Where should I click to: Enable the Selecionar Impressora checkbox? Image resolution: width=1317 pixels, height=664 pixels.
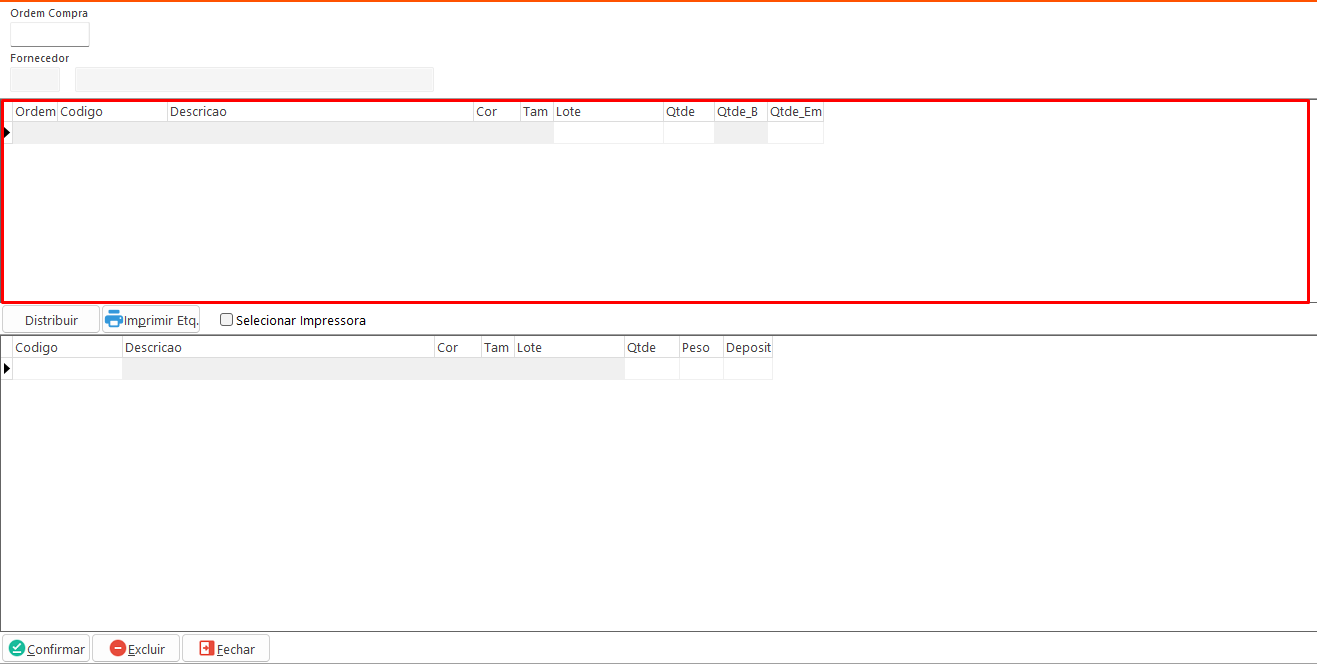pos(227,320)
